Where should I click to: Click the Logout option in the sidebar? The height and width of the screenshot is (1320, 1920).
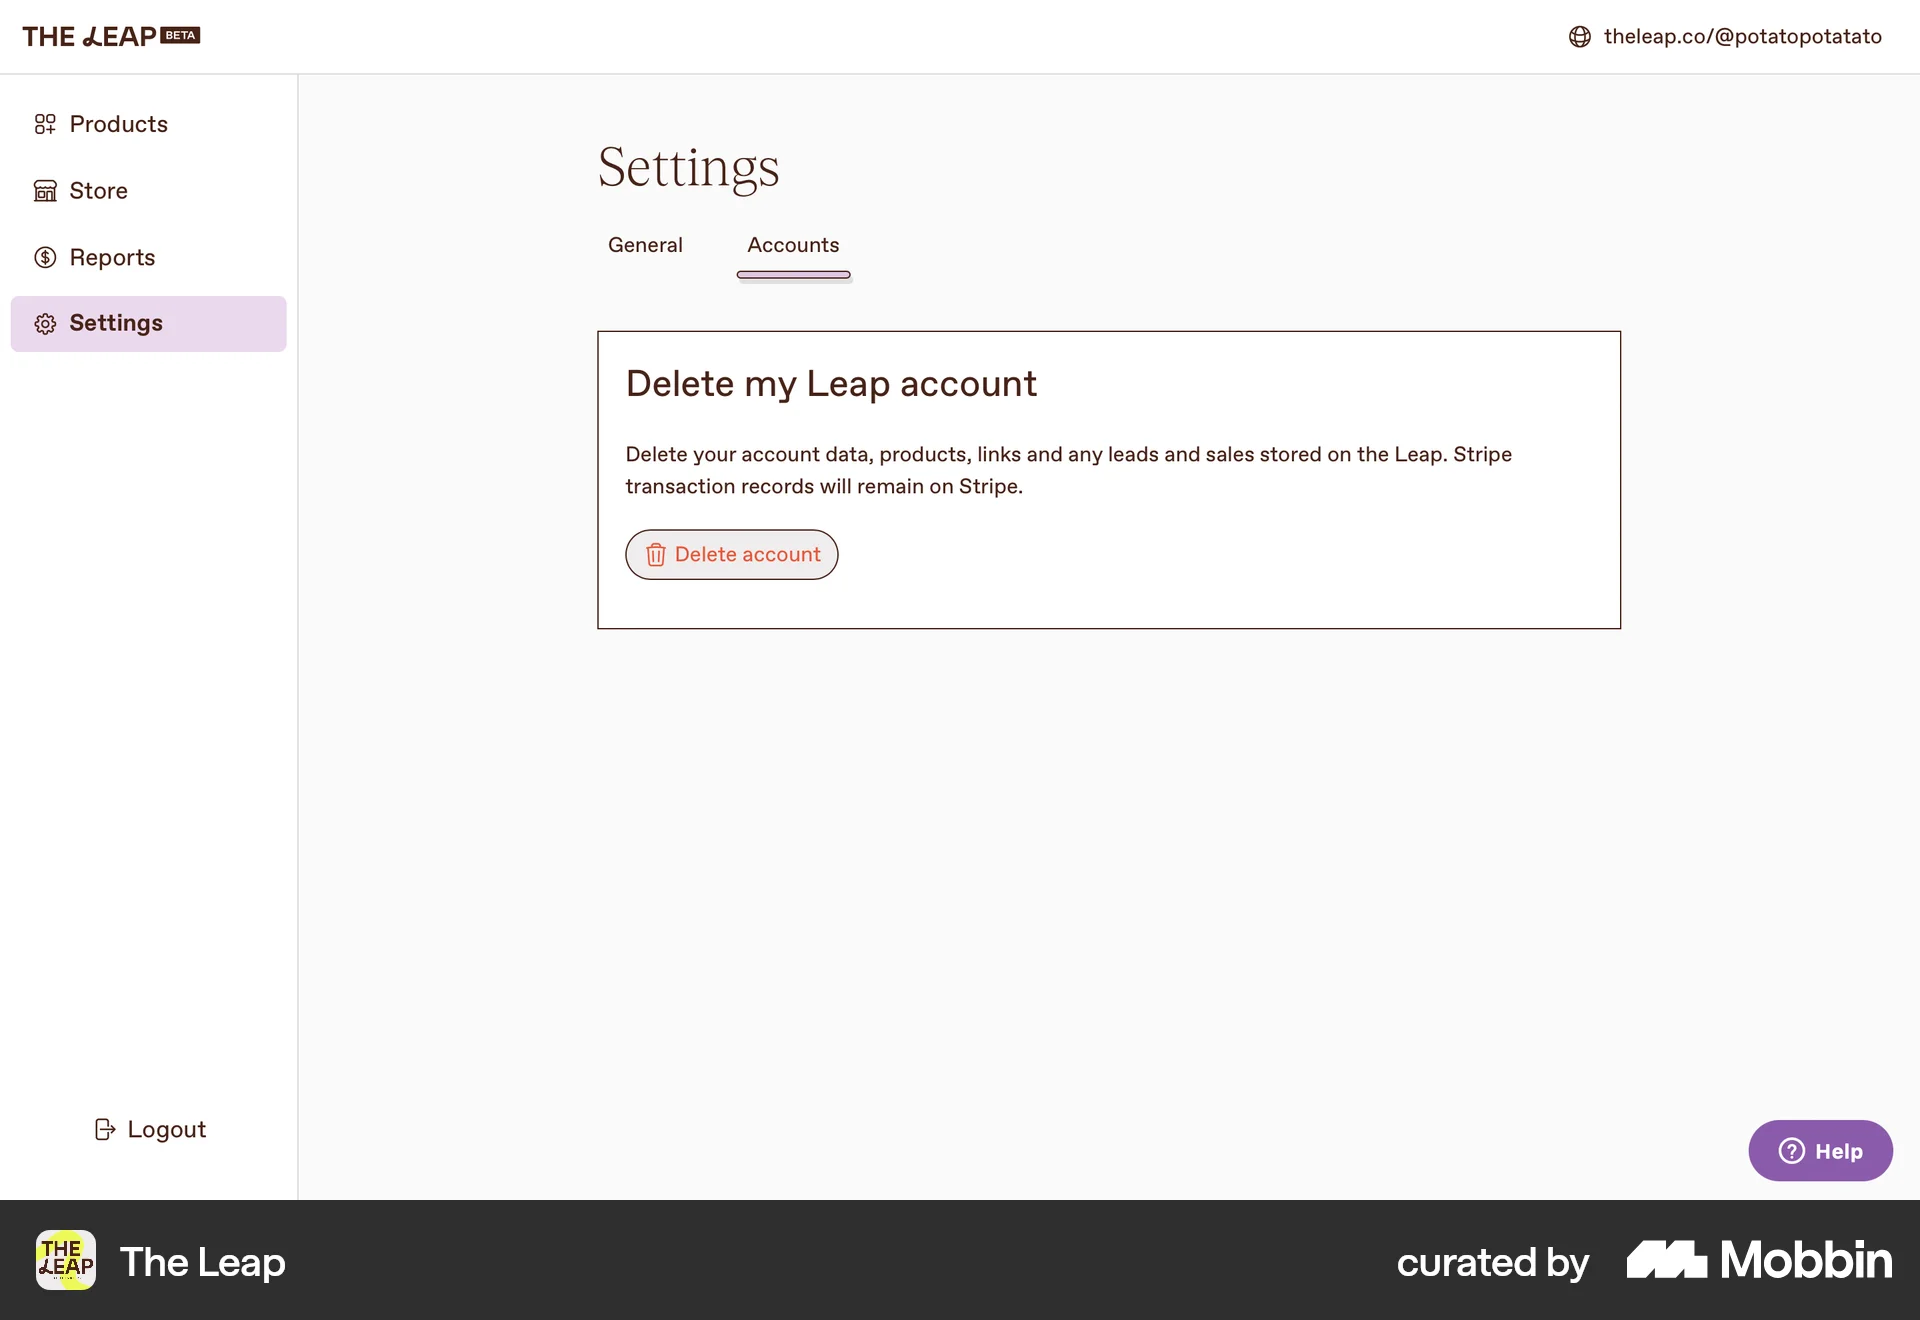(166, 1129)
